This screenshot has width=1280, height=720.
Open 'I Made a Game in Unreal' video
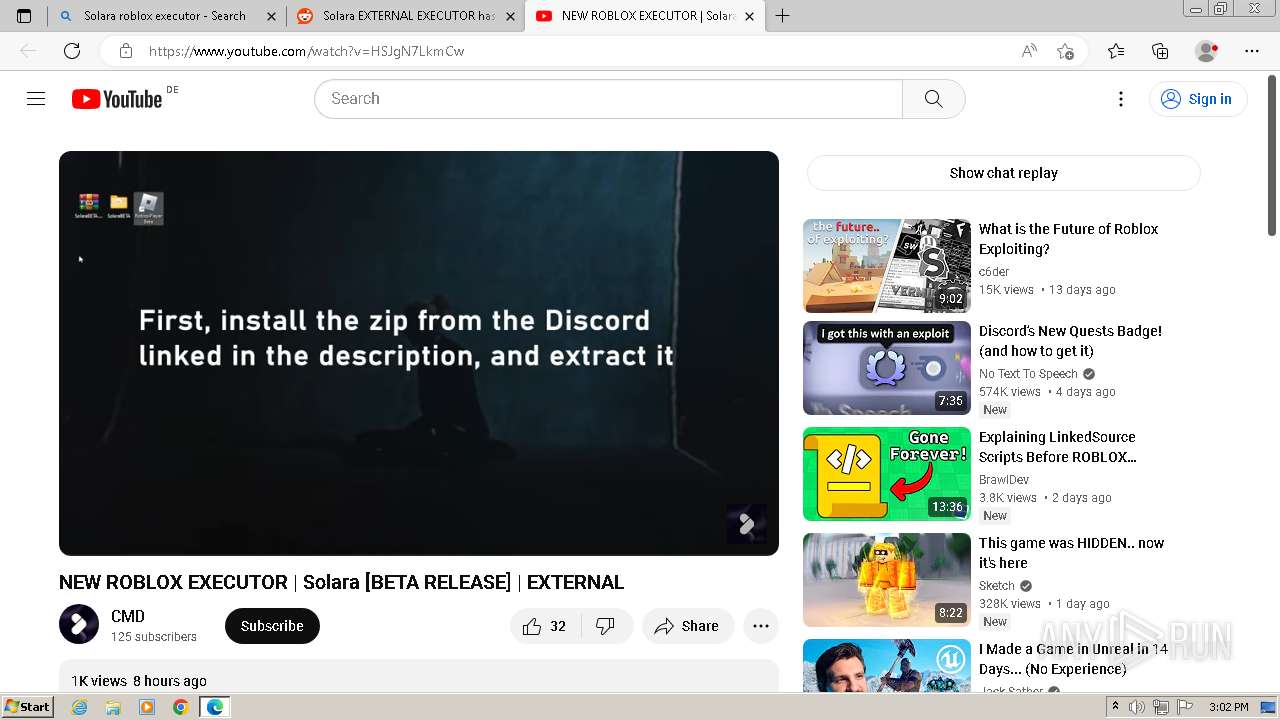coord(1073,659)
